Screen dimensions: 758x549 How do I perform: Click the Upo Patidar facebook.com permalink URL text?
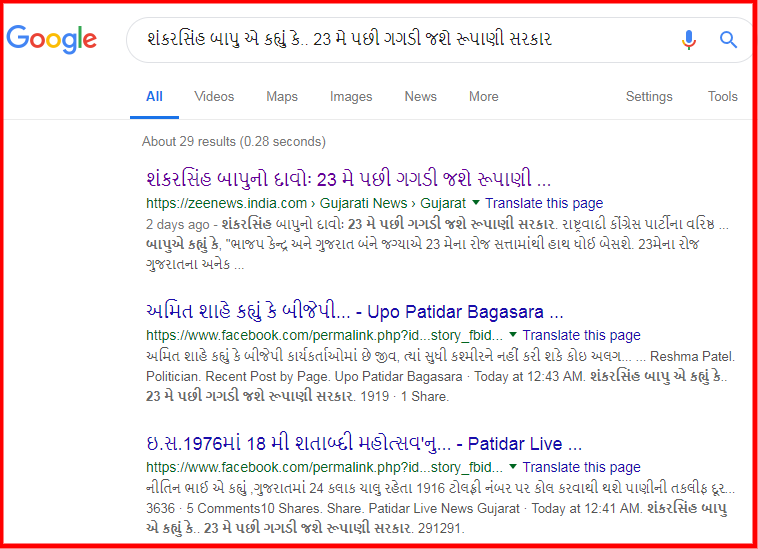tap(324, 335)
